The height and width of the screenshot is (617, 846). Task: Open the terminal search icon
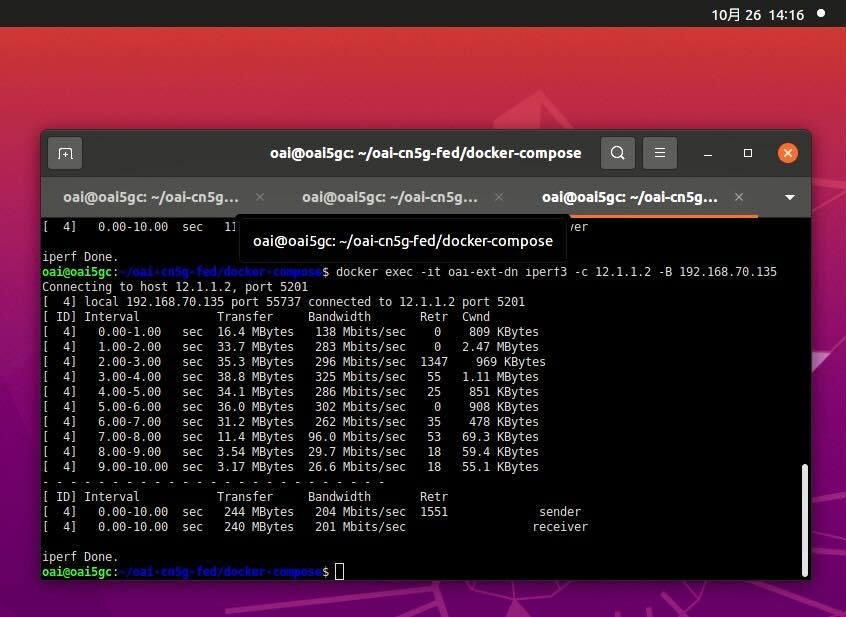click(618, 153)
